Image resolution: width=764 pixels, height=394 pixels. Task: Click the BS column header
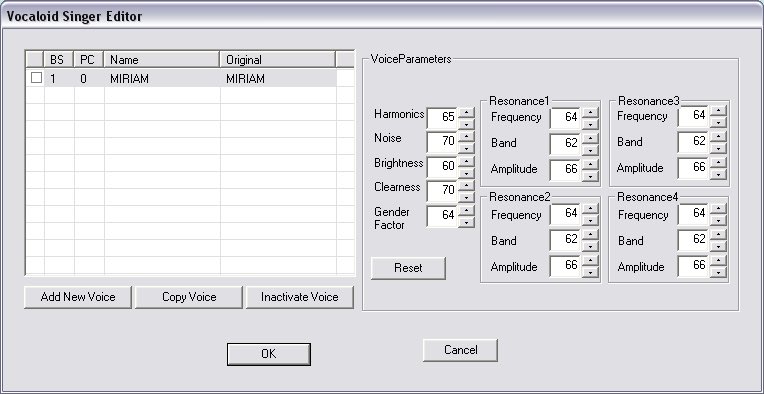(x=59, y=59)
